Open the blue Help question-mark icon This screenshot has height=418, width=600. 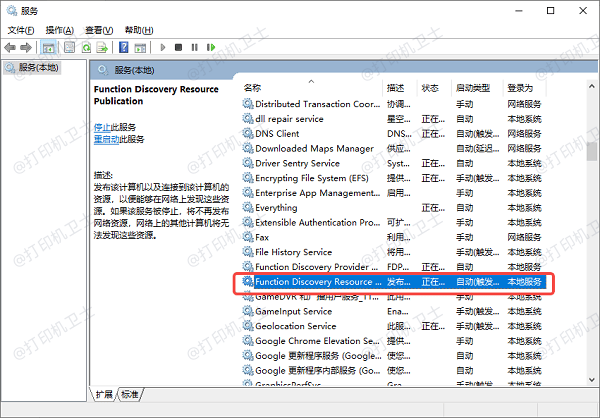[x=124, y=47]
